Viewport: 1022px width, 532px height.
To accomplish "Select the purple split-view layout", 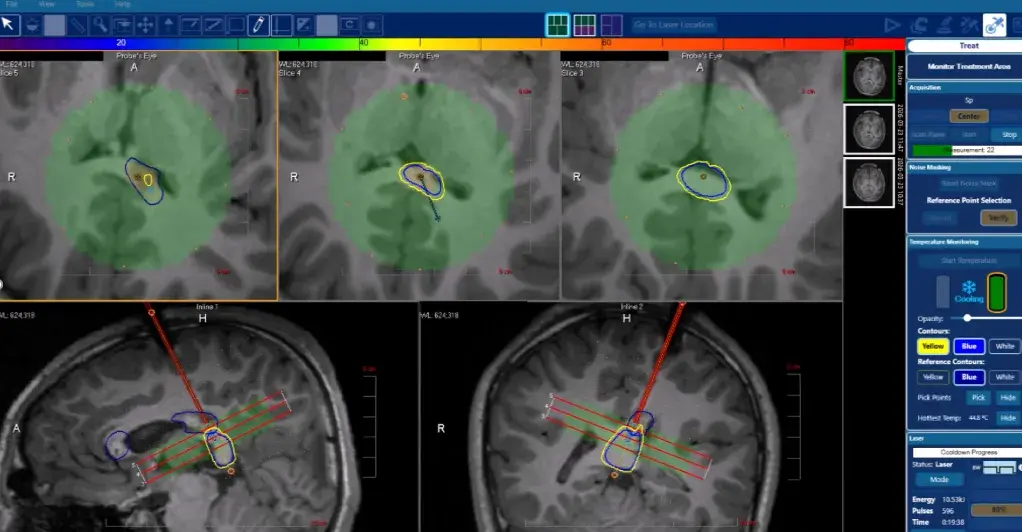I will pyautogui.click(x=611, y=25).
